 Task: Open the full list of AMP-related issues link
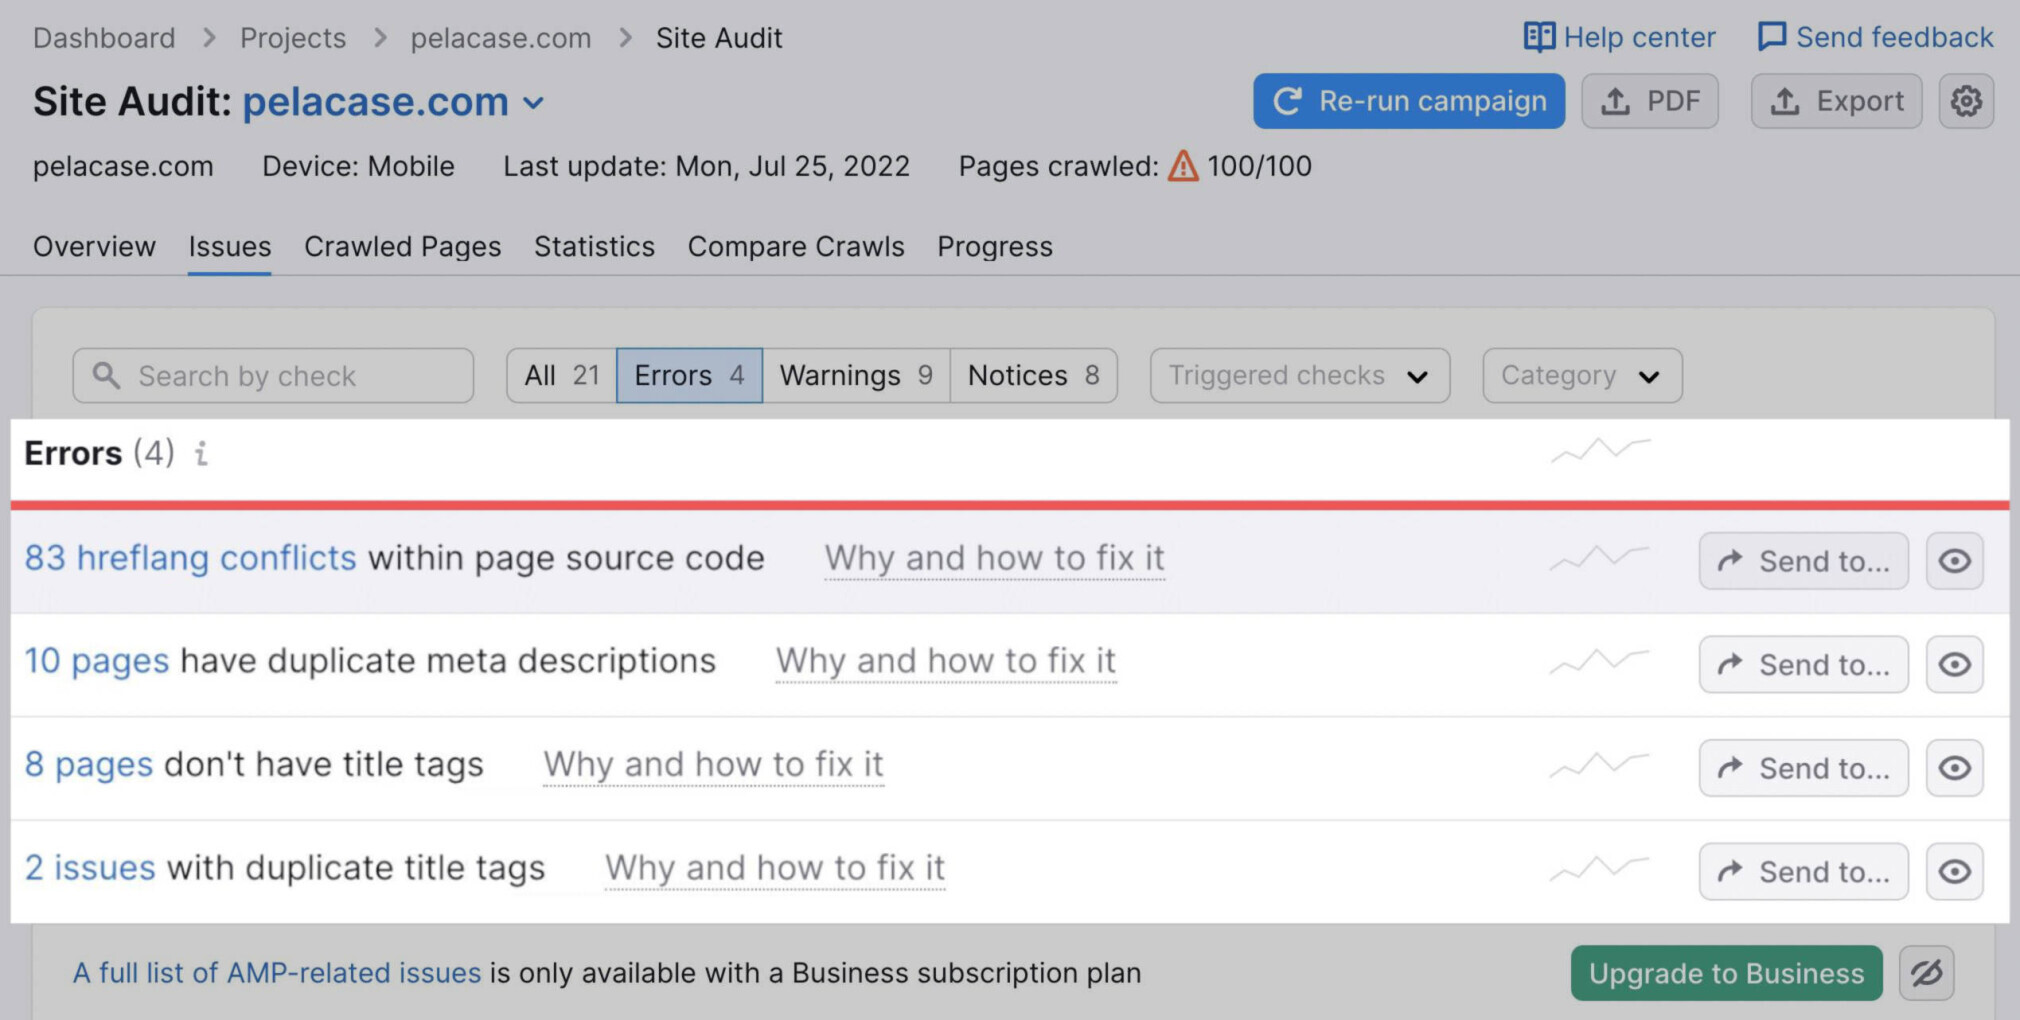(x=277, y=973)
